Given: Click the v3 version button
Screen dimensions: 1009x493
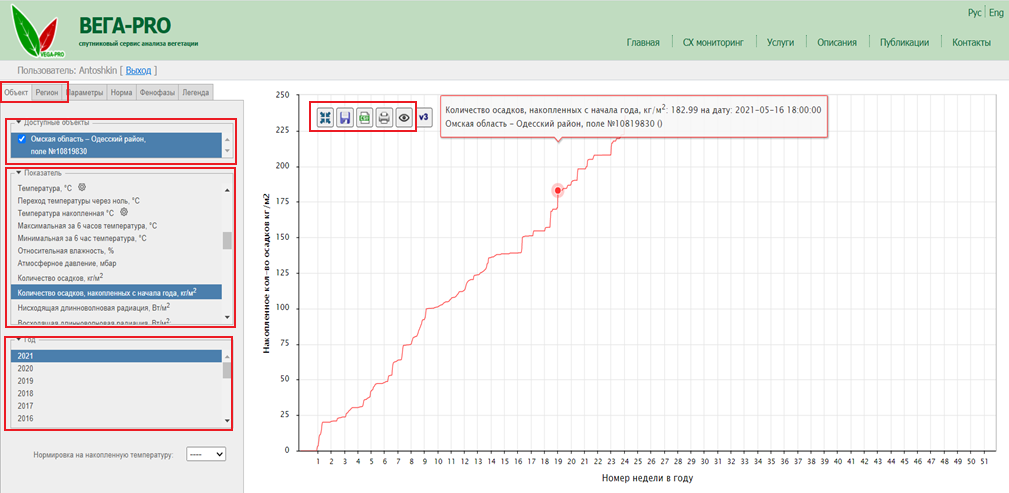Looking at the screenshot, I should (x=423, y=117).
